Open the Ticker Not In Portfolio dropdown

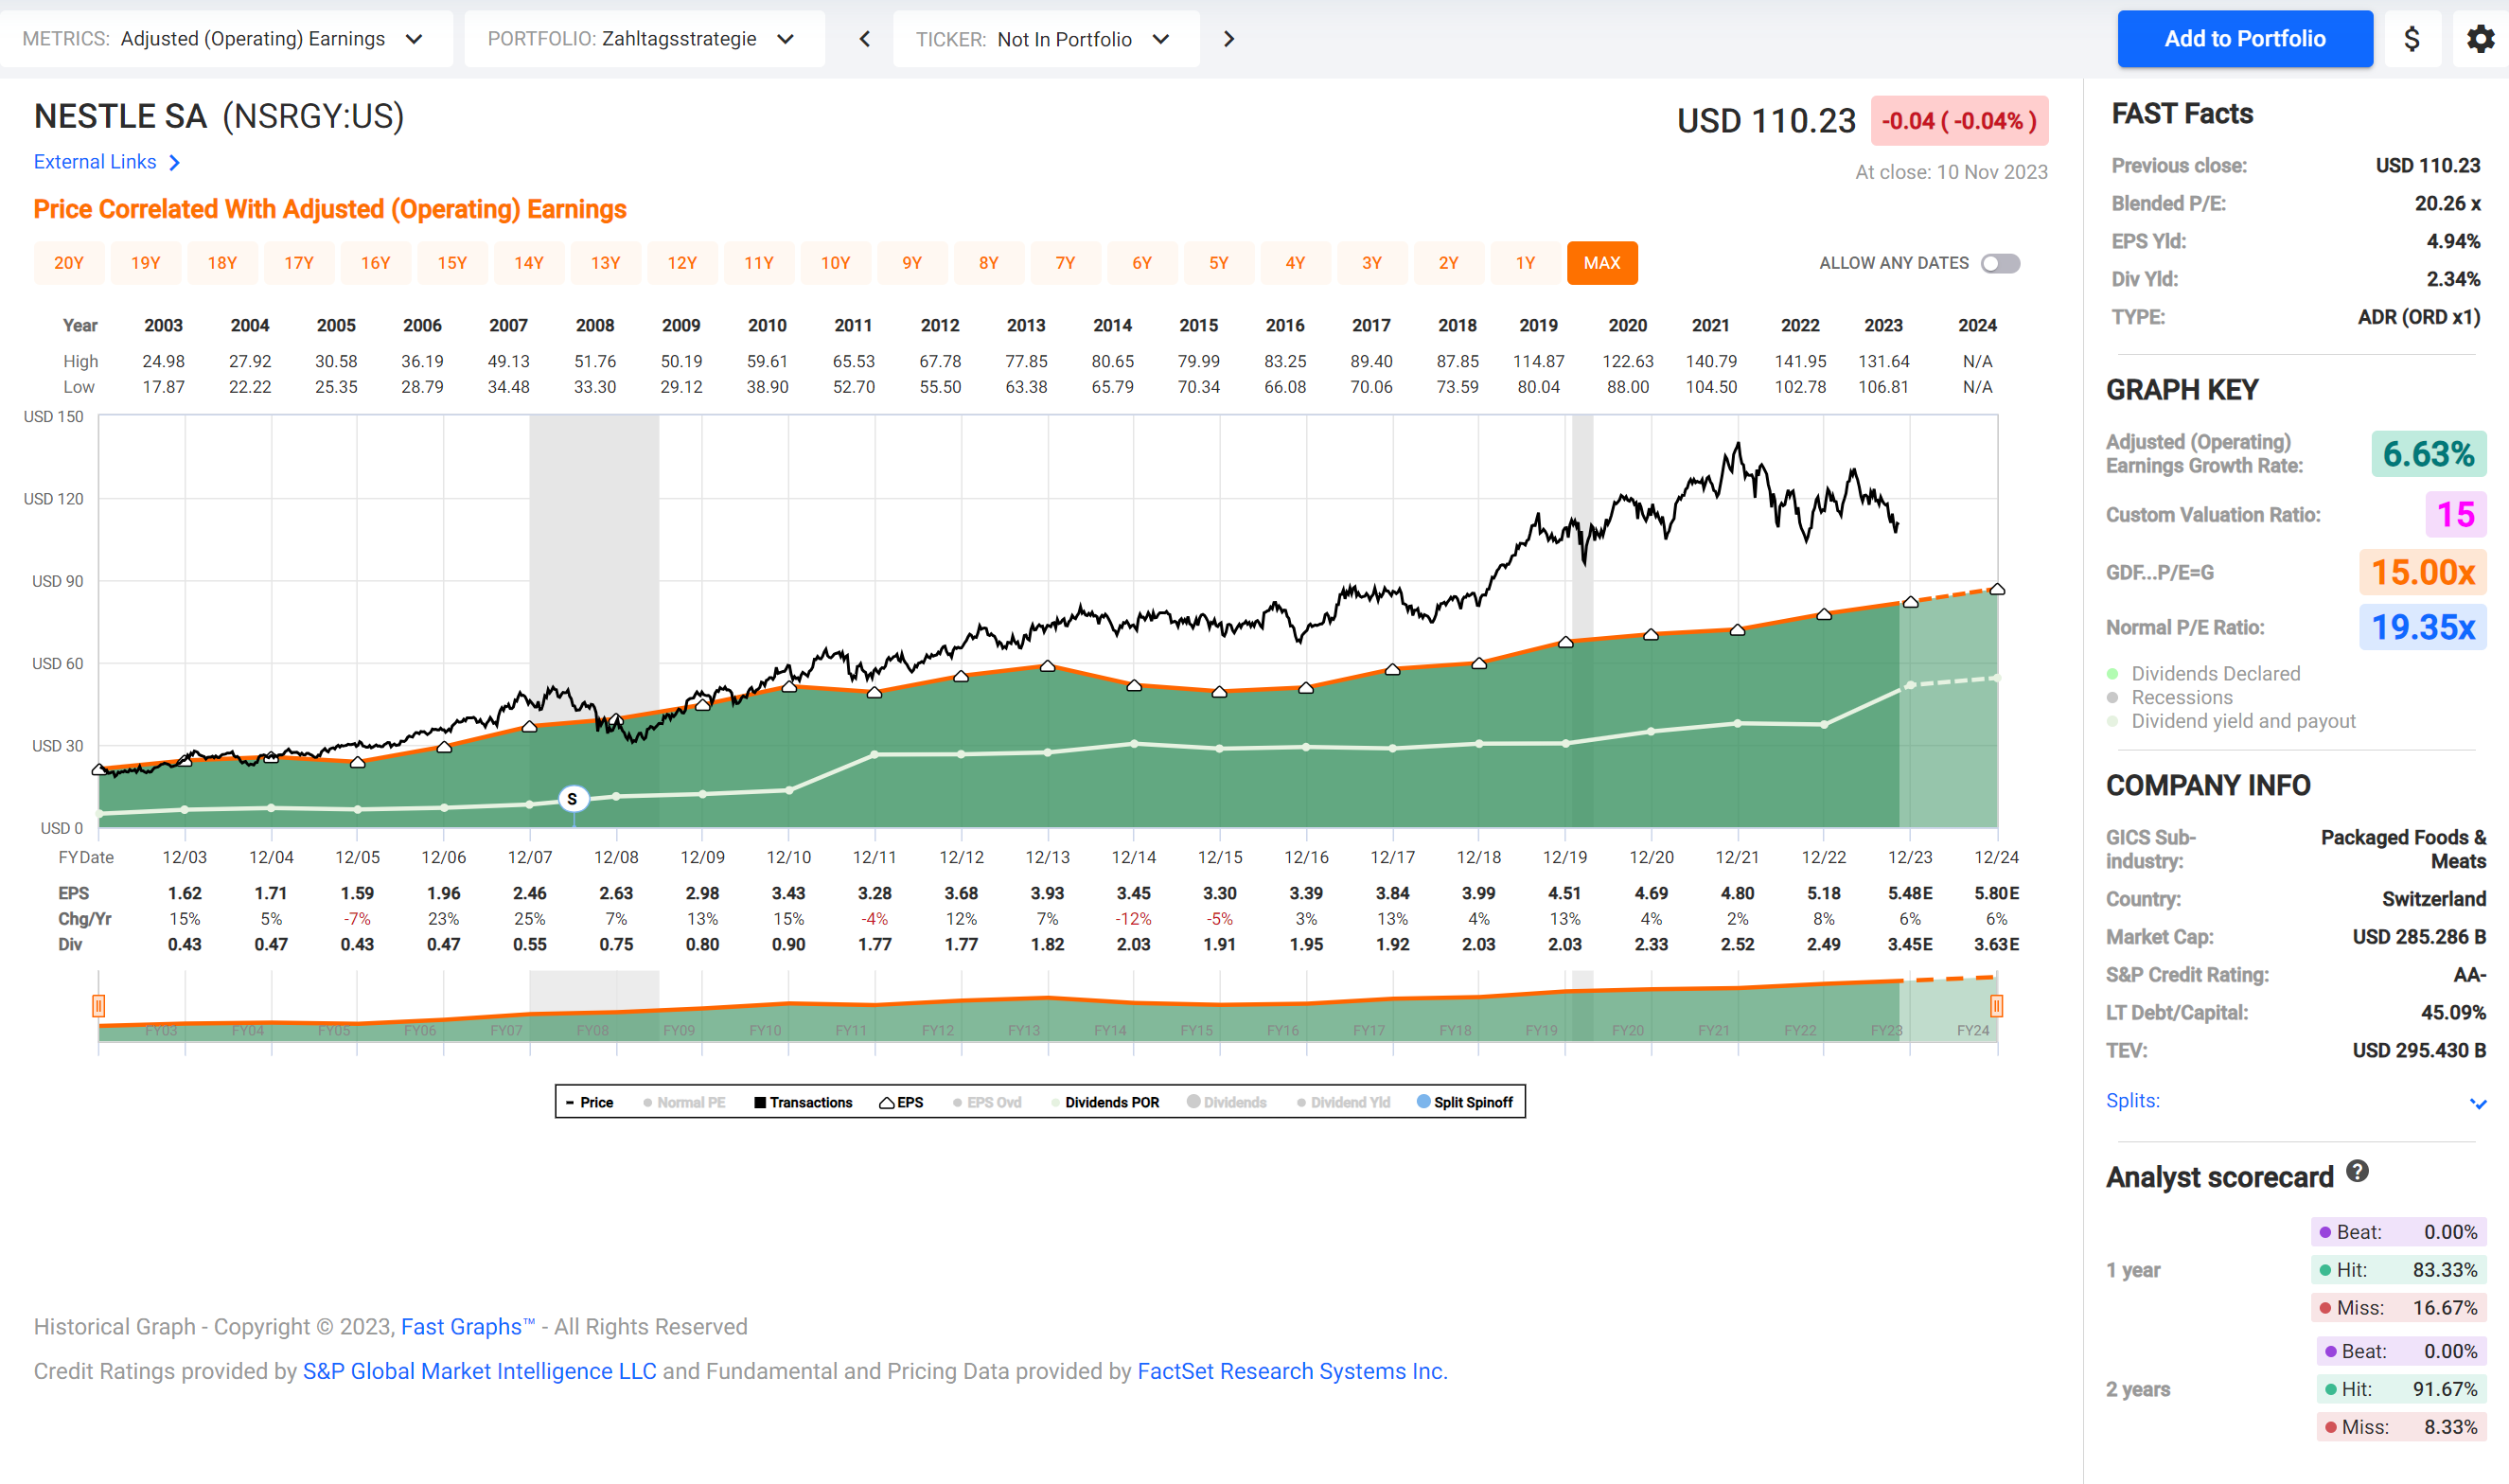click(x=1046, y=39)
